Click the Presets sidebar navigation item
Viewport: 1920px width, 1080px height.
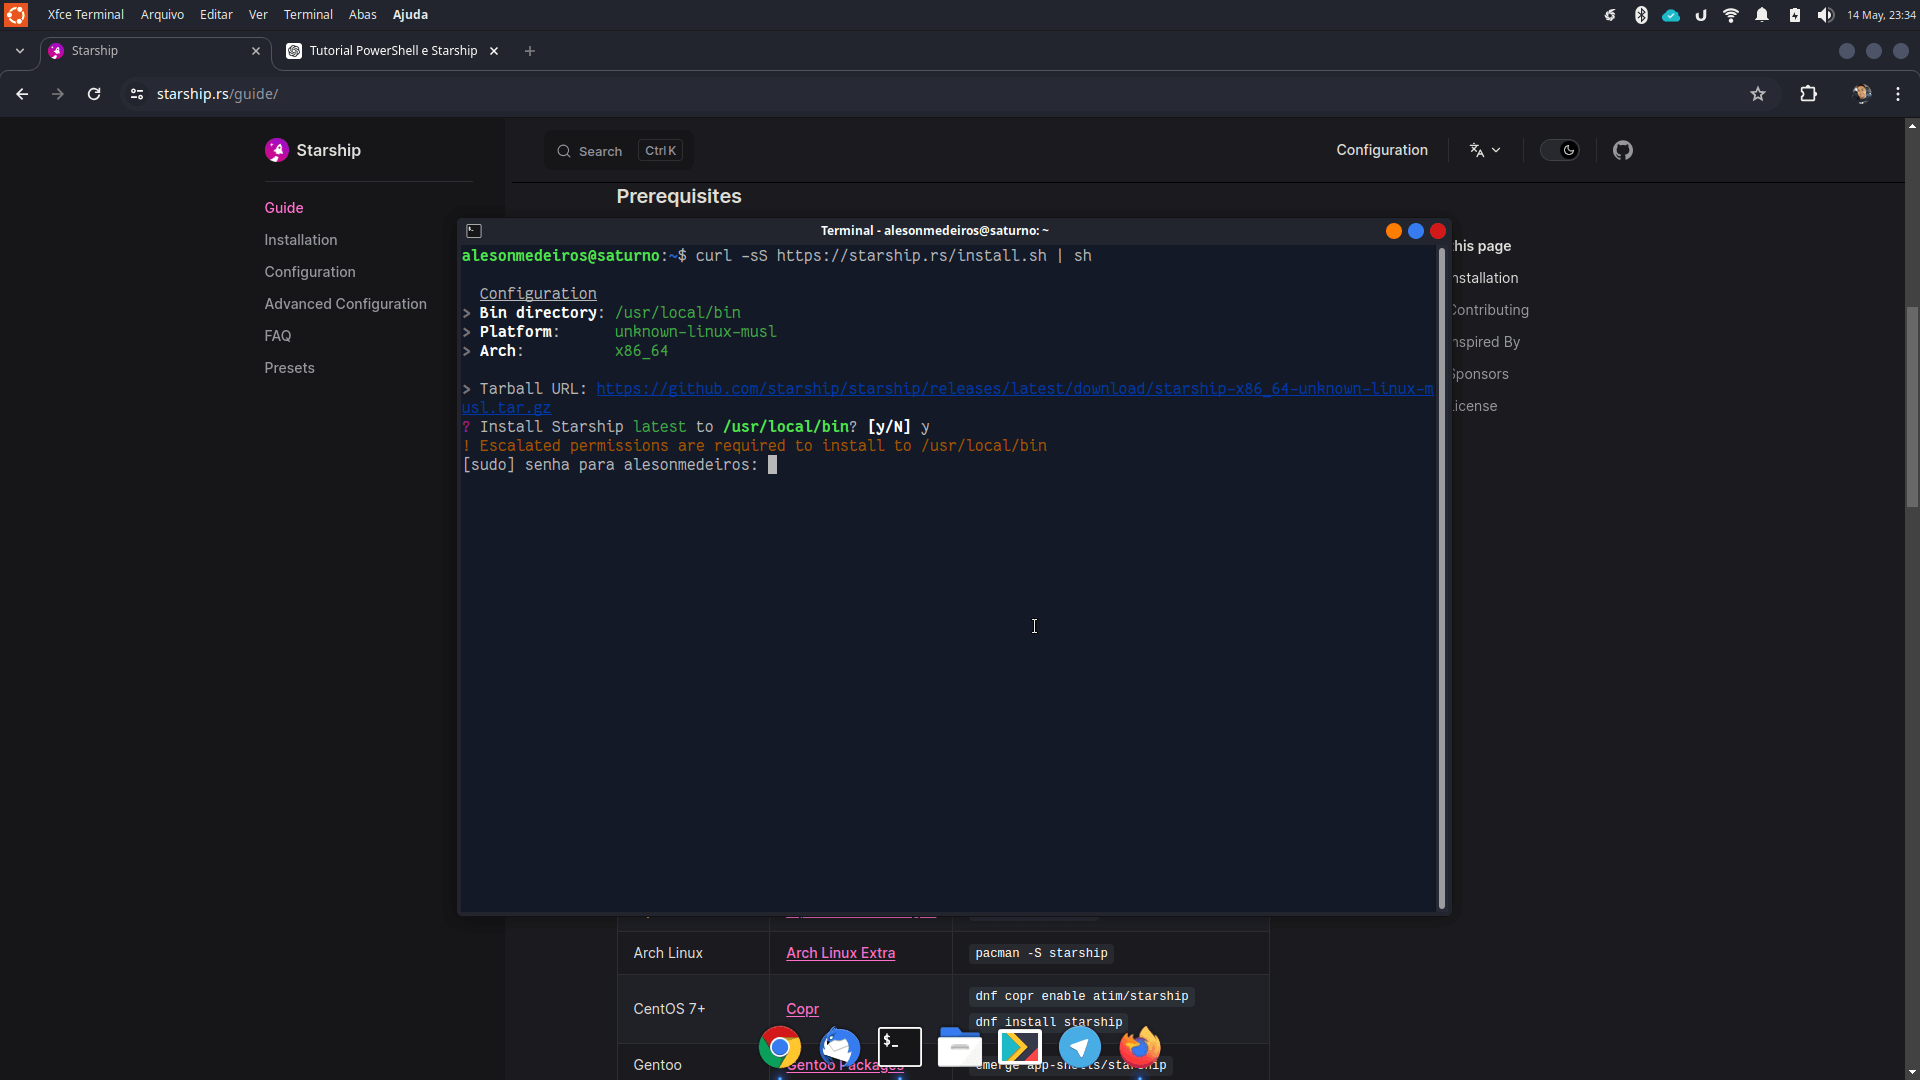pos(289,367)
